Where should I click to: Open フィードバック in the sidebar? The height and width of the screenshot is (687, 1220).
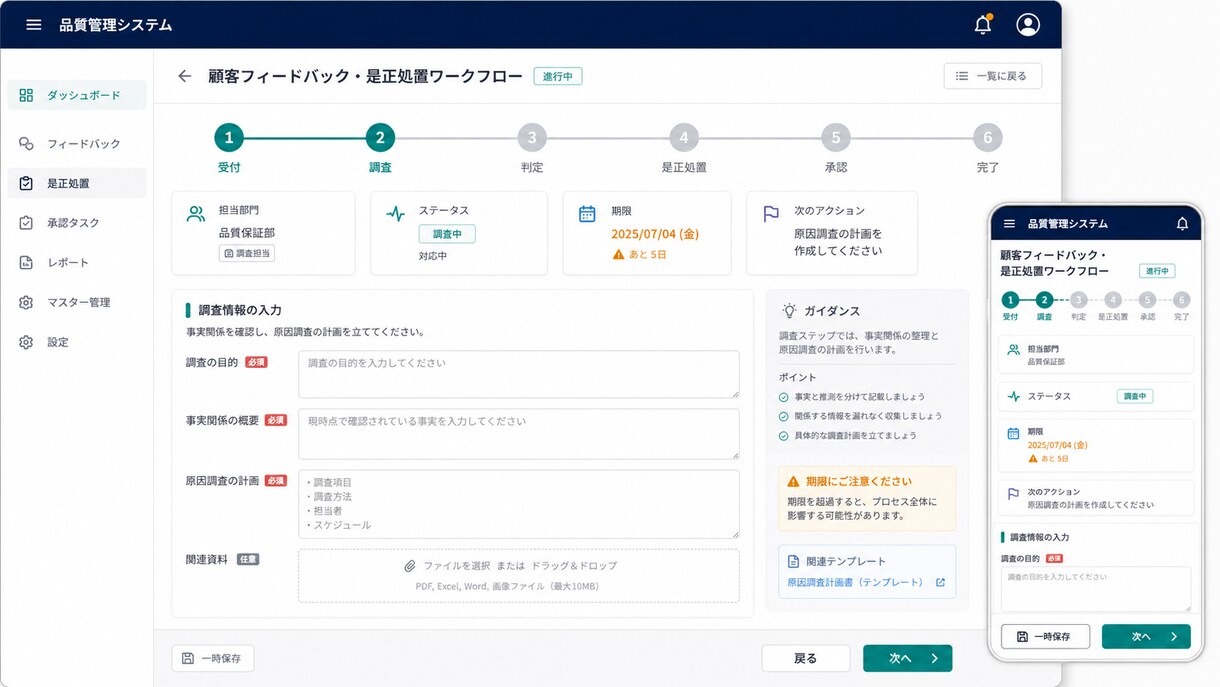77,144
